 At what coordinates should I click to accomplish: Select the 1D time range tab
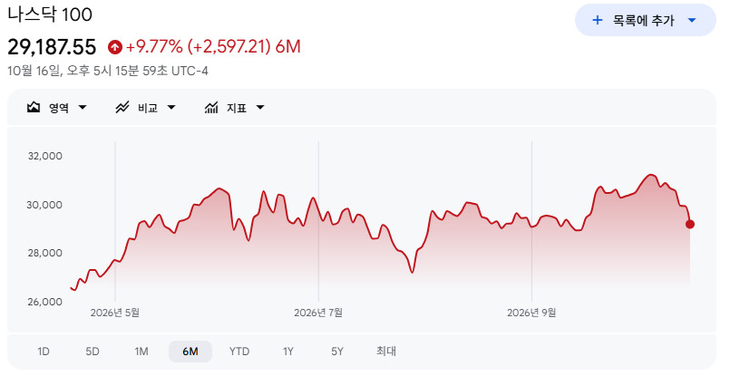coord(43,351)
